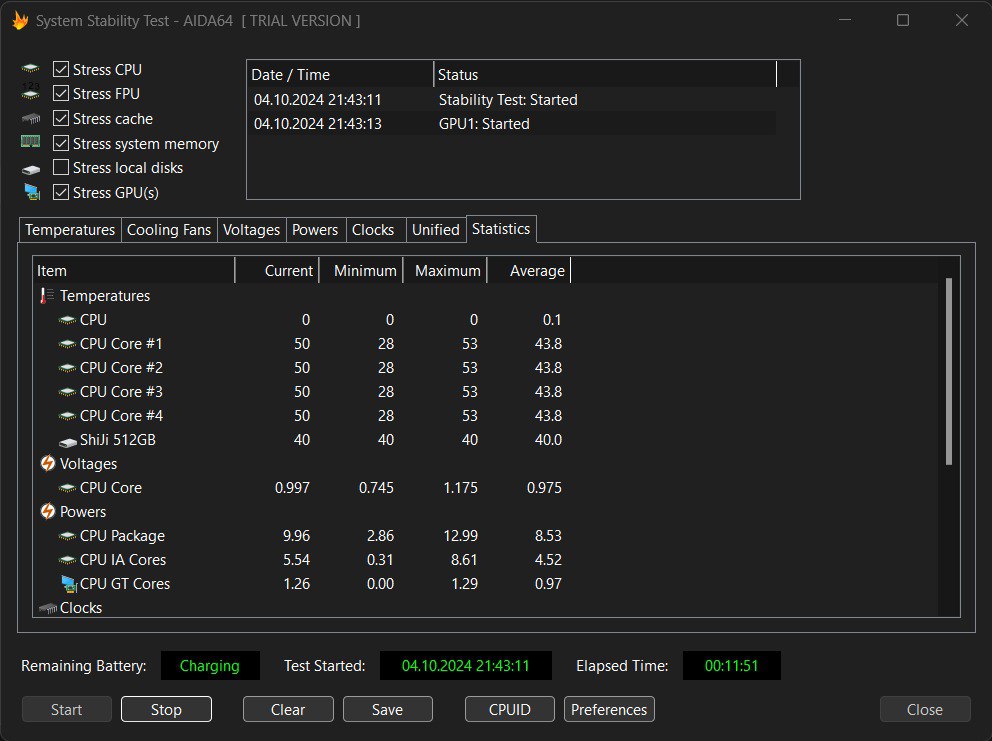The width and height of the screenshot is (992, 741).
Task: Switch to the Voltages tab
Action: click(x=251, y=230)
